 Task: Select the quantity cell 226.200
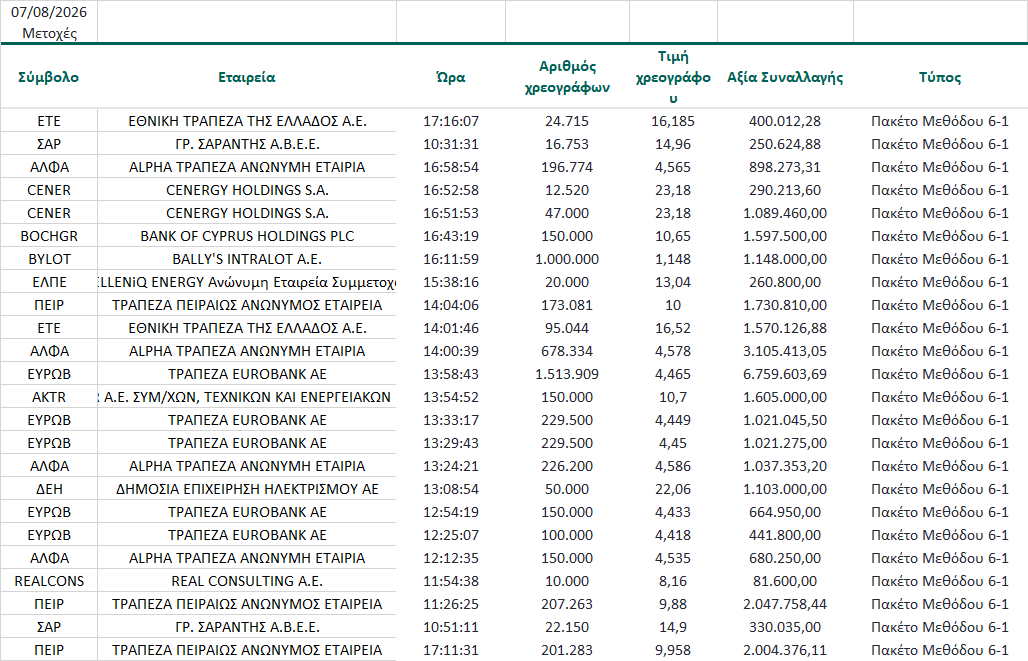coord(567,466)
